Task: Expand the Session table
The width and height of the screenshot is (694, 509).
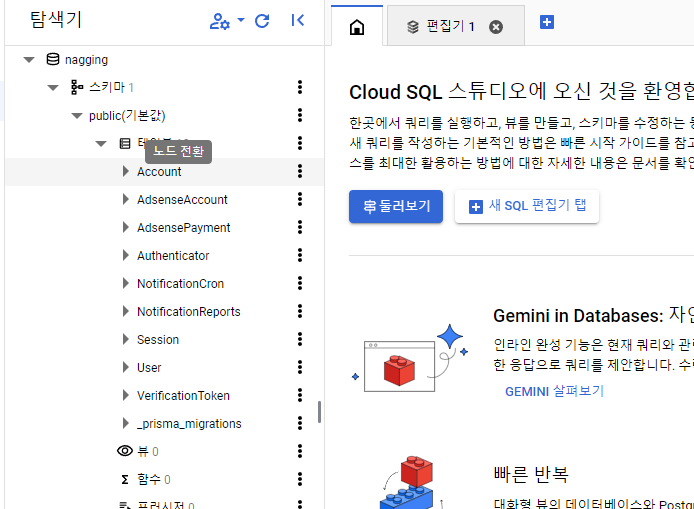Action: tap(126, 339)
